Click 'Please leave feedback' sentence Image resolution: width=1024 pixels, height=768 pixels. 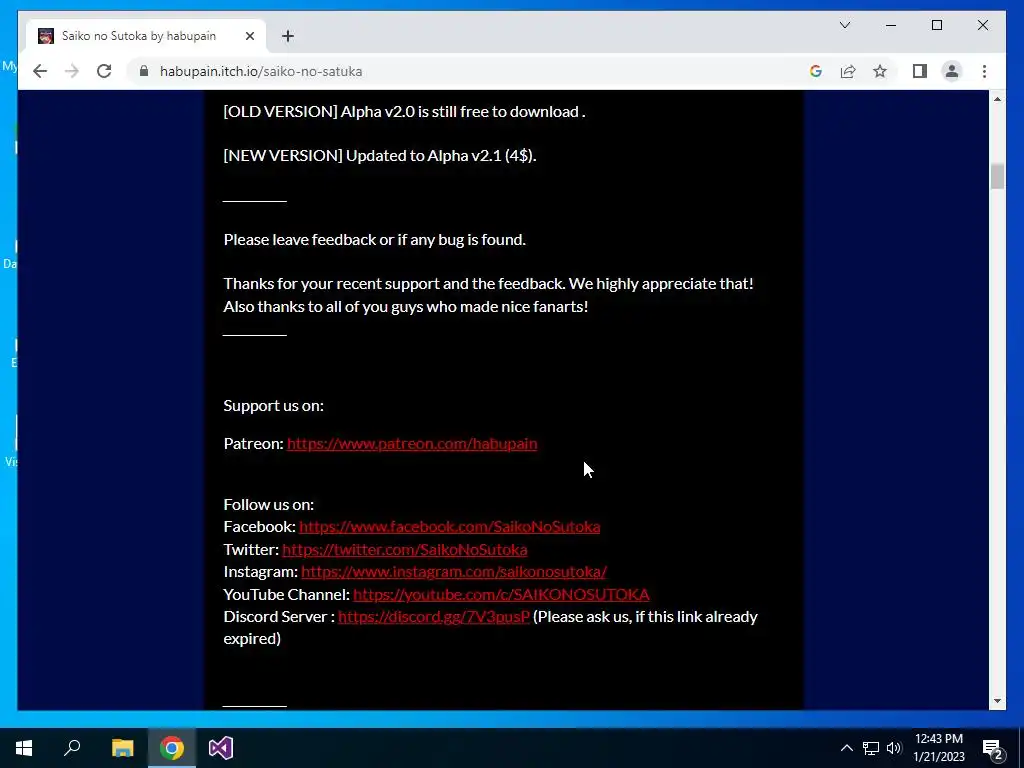click(374, 240)
